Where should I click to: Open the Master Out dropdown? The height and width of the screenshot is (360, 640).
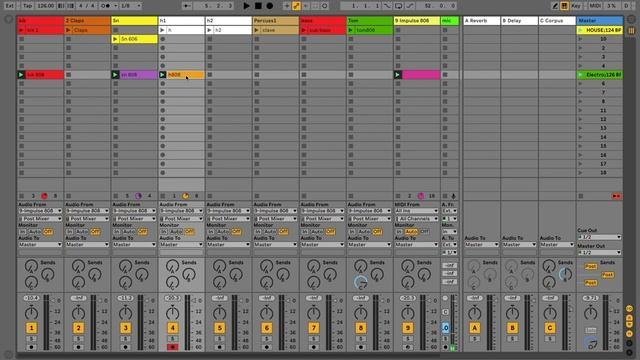pyautogui.click(x=599, y=252)
